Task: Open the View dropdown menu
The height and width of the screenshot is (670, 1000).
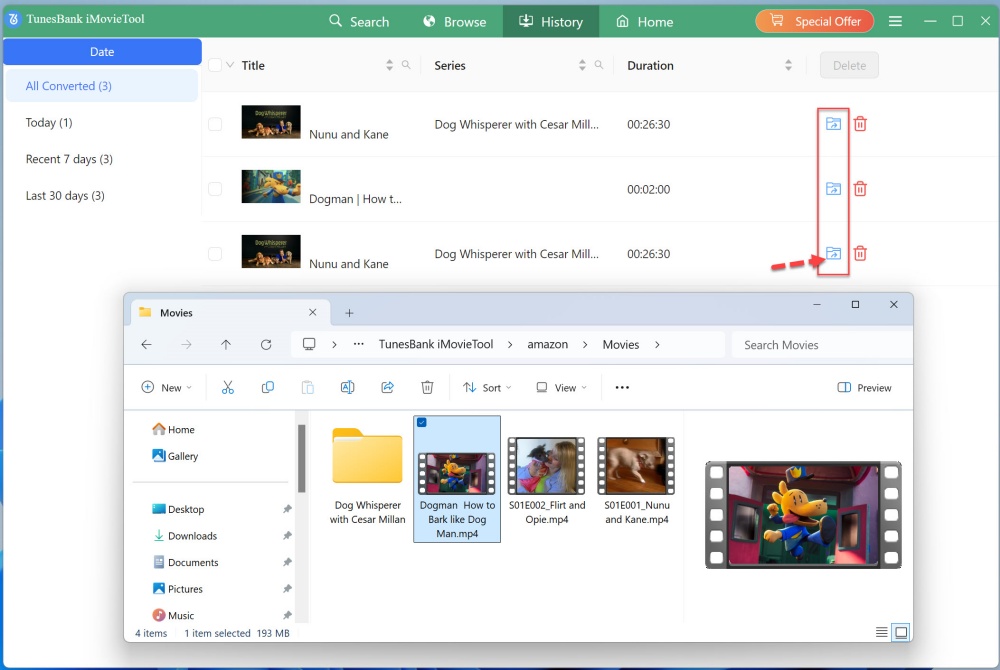Action: click(x=561, y=388)
